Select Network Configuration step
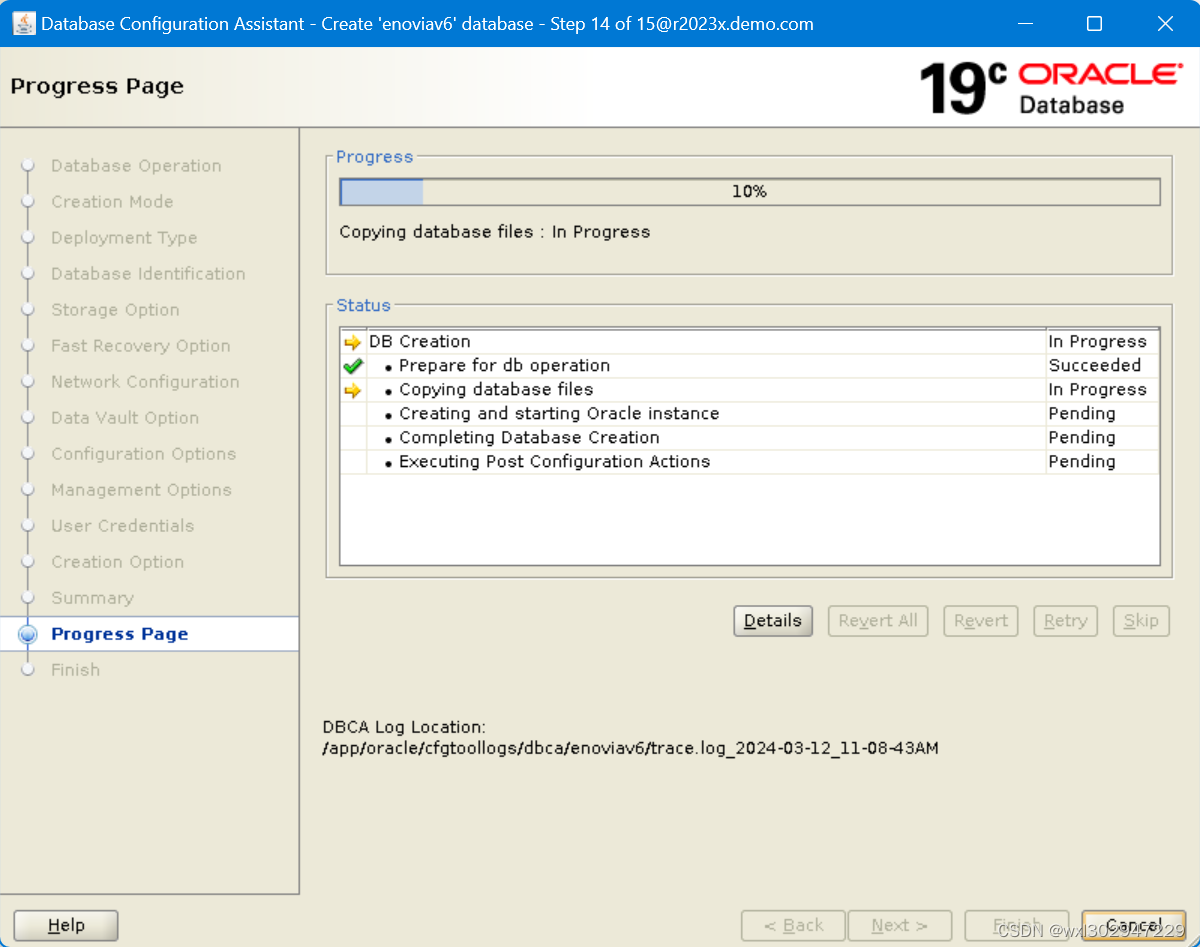Image resolution: width=1200 pixels, height=947 pixels. tap(145, 382)
